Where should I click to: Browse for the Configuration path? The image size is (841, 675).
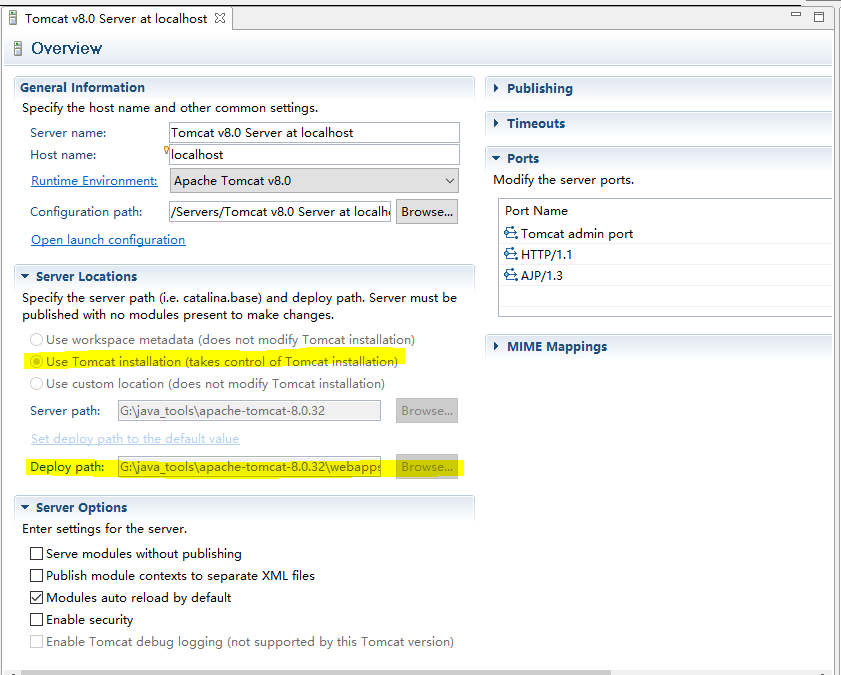pyautogui.click(x=427, y=212)
